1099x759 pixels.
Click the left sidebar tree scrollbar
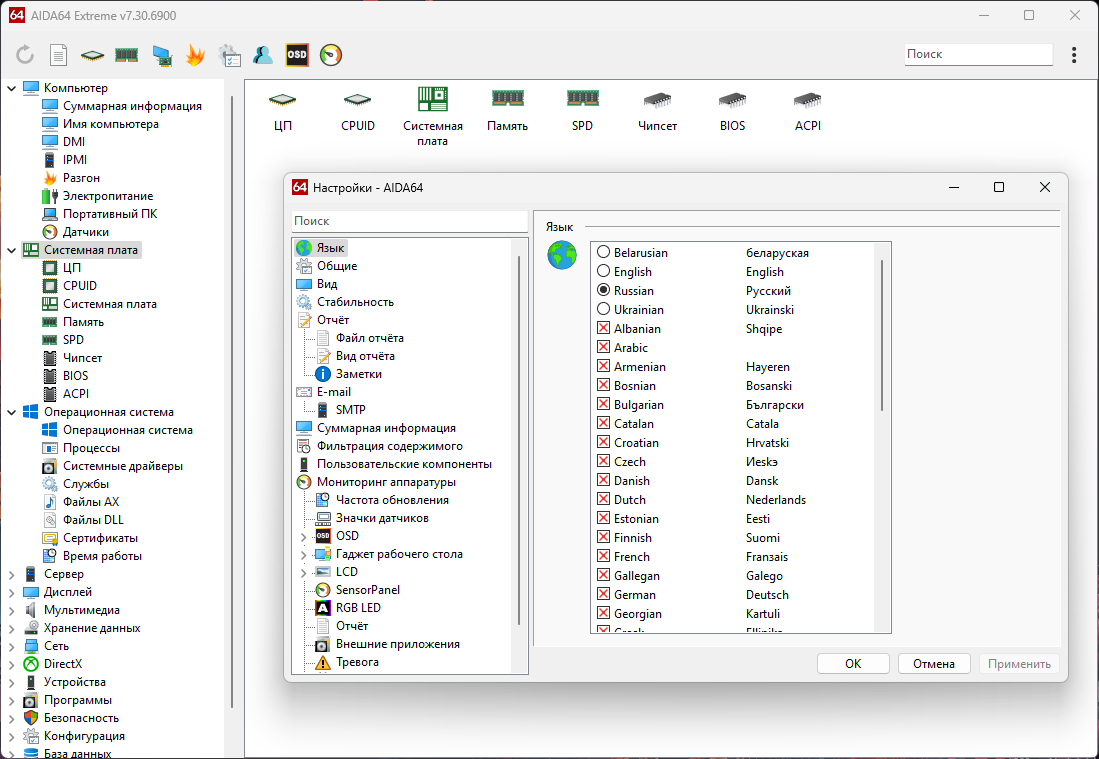click(232, 402)
